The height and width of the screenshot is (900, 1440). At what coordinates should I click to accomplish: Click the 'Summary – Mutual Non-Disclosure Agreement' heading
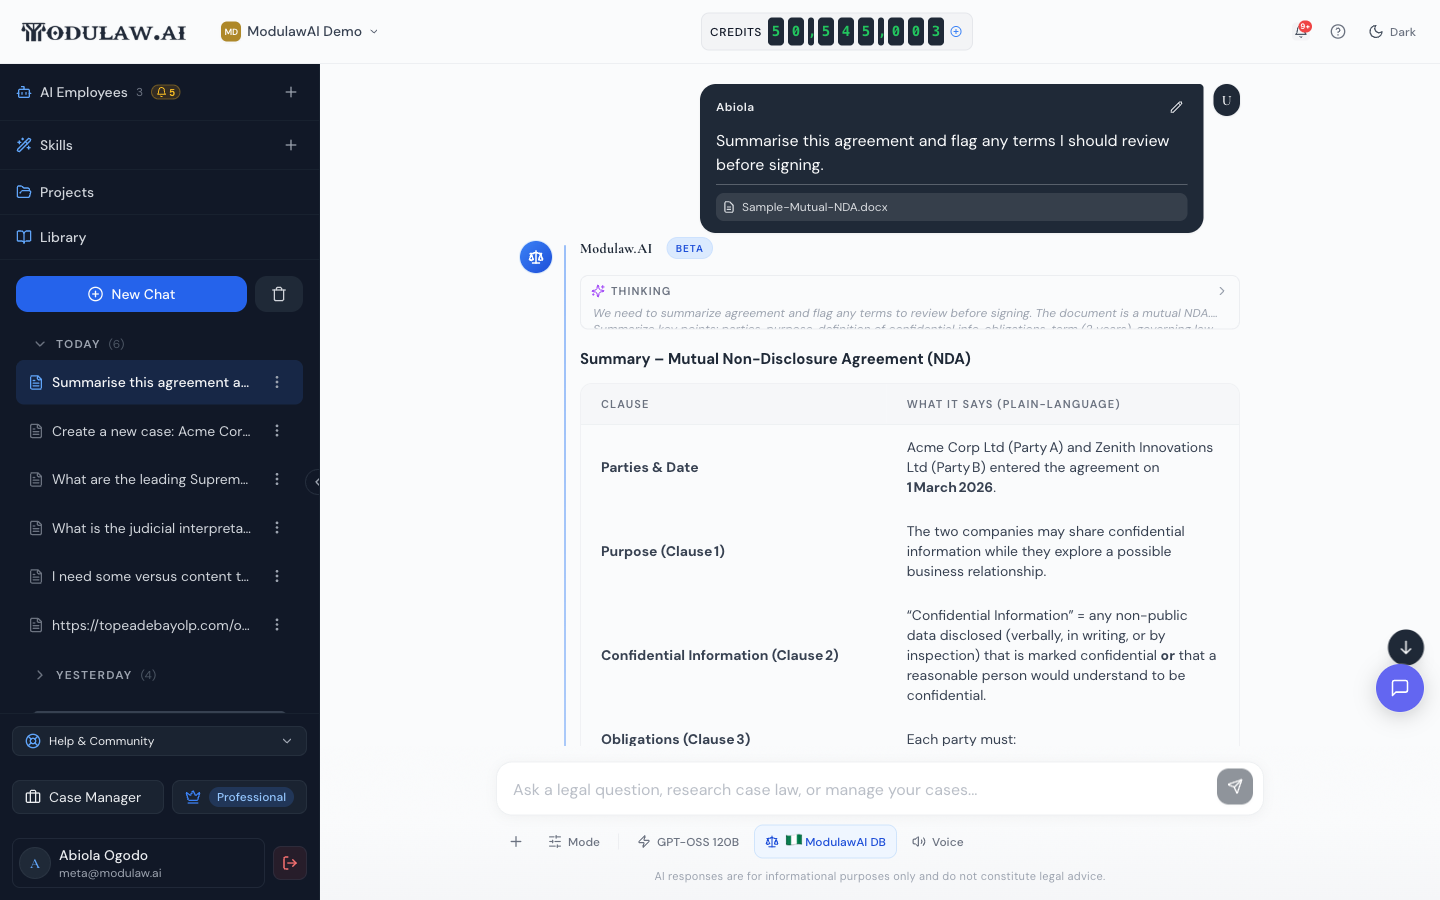[x=775, y=359]
